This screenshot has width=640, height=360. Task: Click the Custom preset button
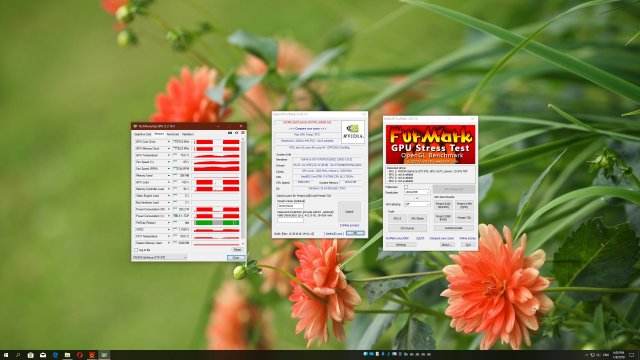click(453, 228)
